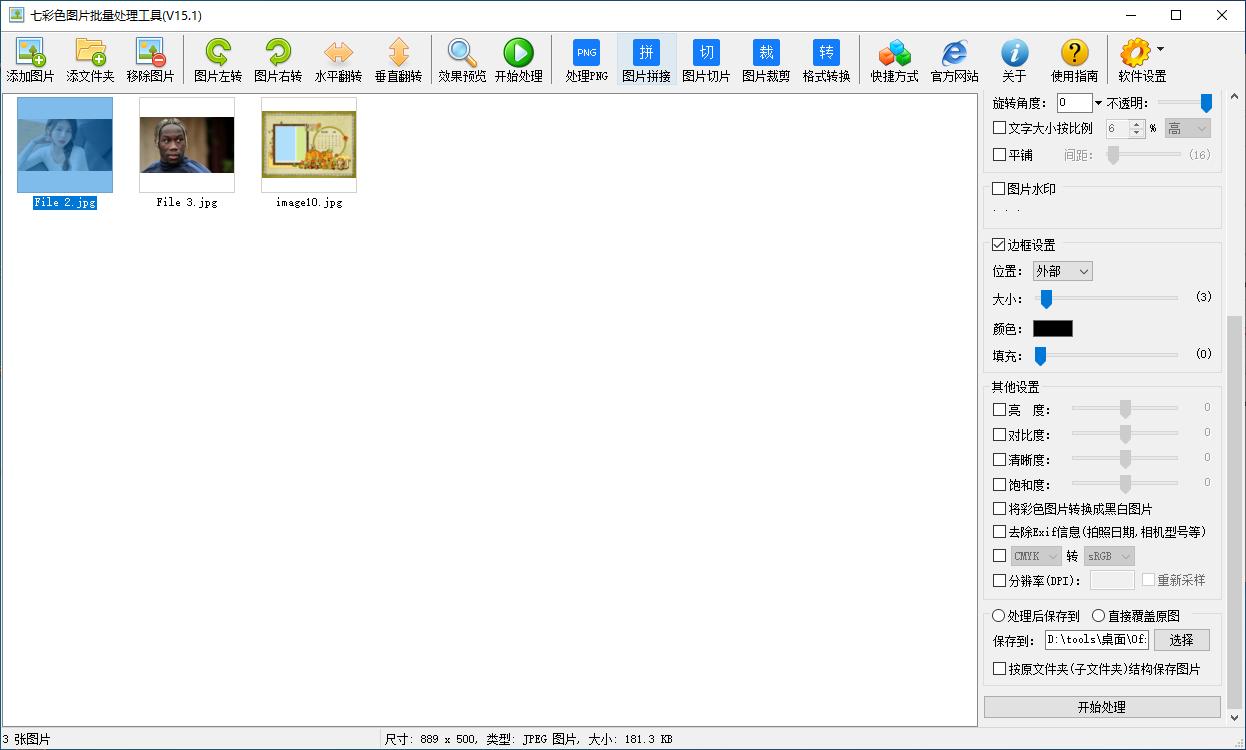
Task: Open 官方网站 official website icon
Action: pos(954,53)
